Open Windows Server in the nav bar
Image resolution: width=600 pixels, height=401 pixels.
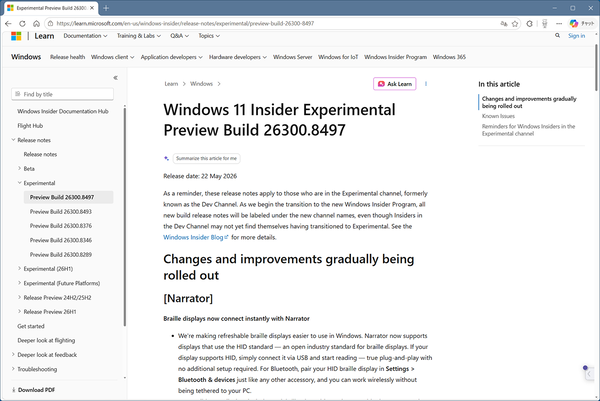coord(292,57)
